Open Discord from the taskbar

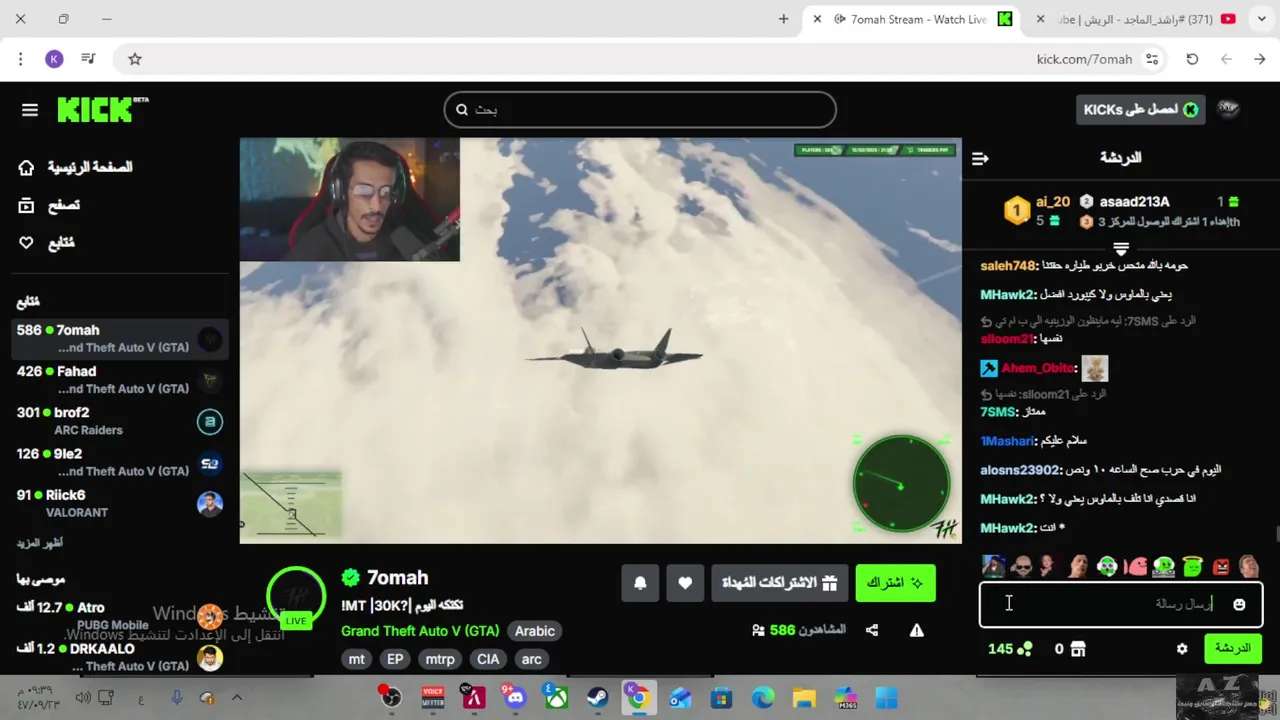(515, 698)
